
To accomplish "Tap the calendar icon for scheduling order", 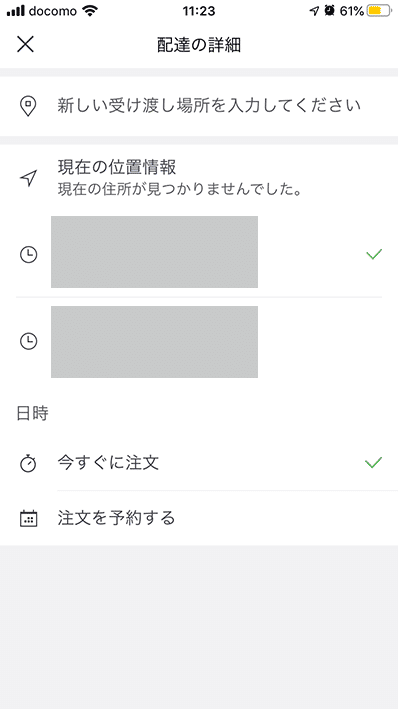I will tap(28, 518).
